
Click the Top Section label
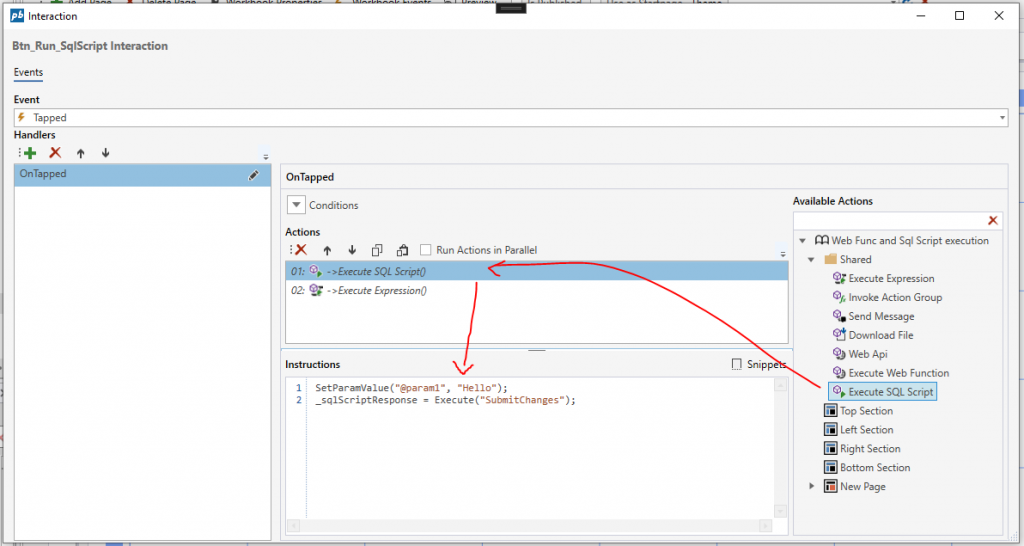(x=866, y=411)
